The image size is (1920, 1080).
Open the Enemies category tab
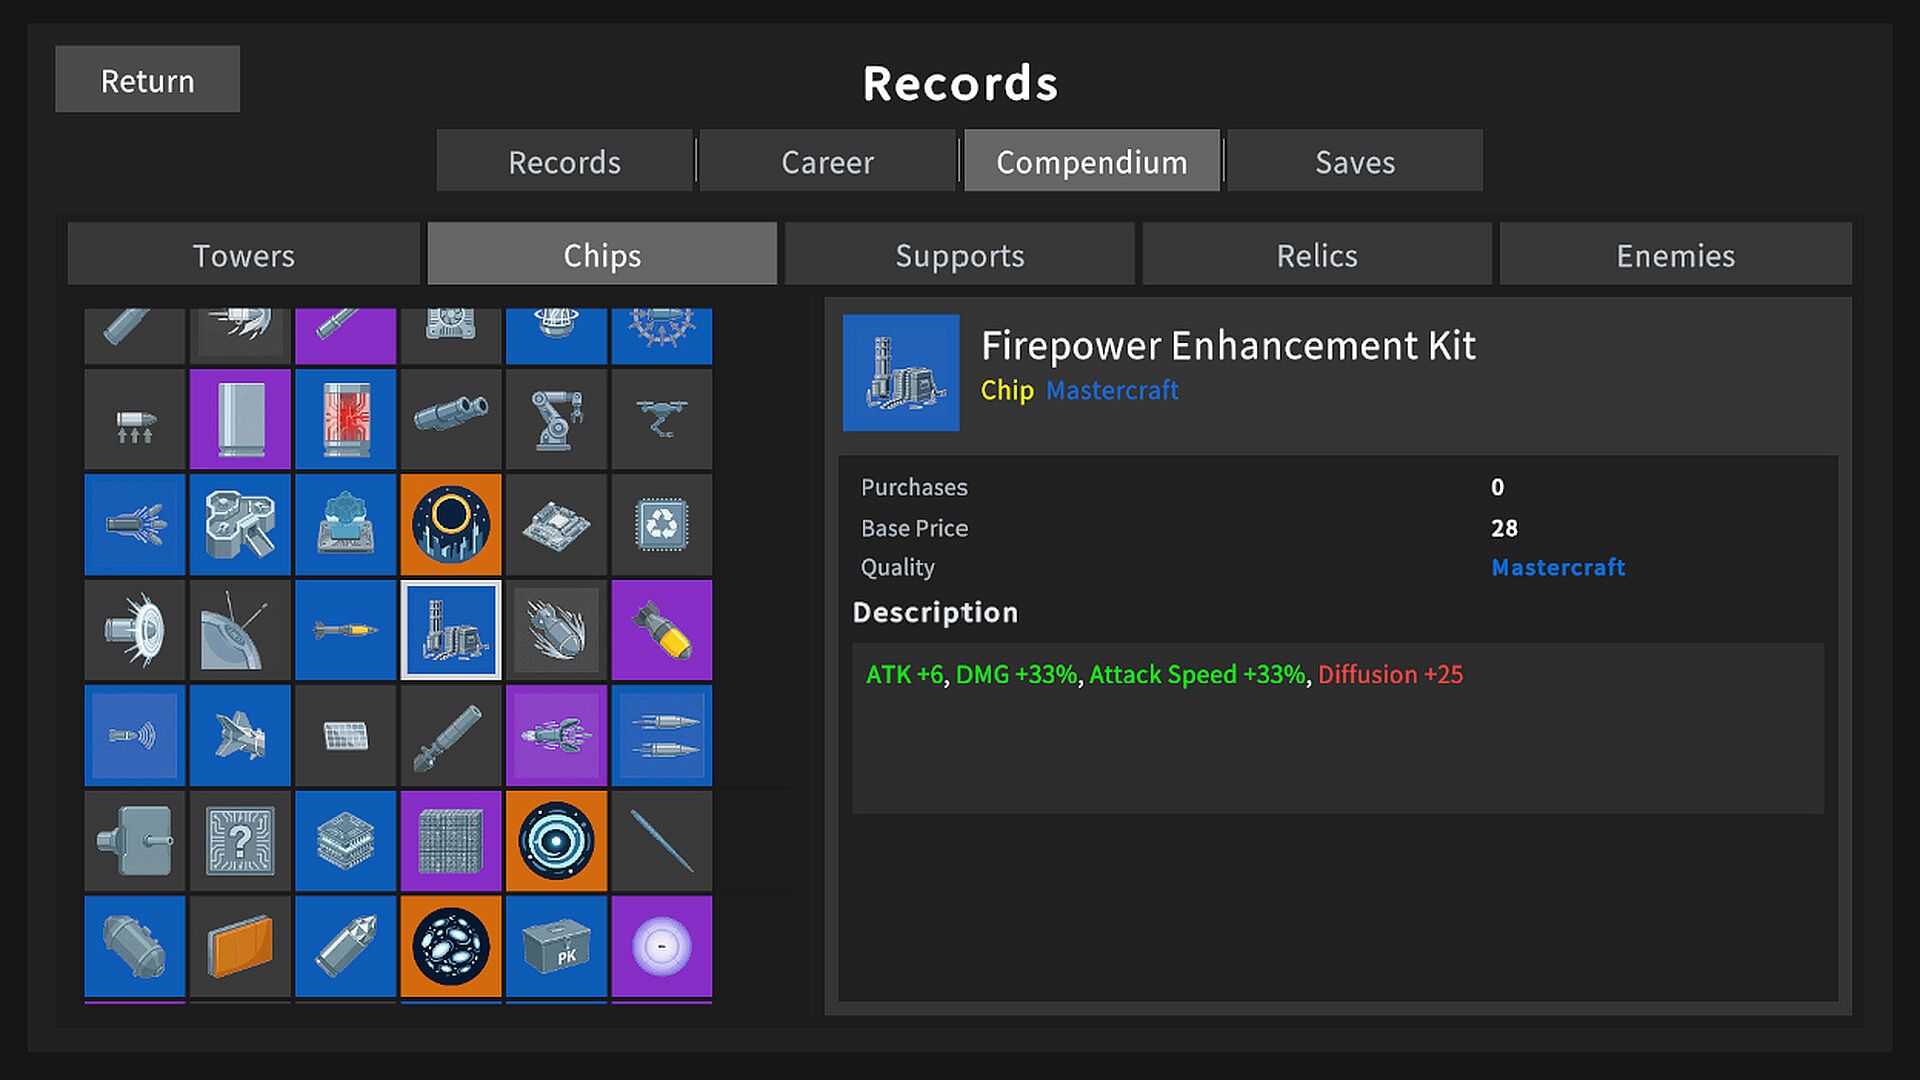click(1676, 254)
